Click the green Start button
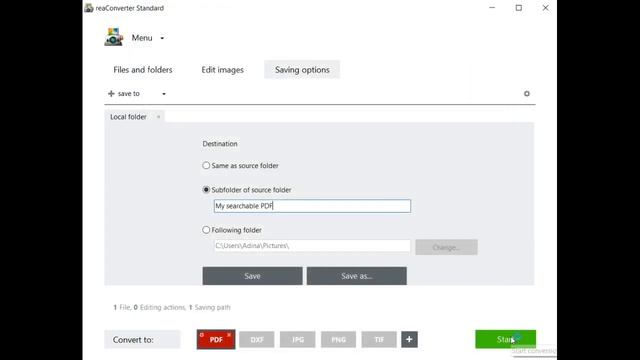Image resolution: width=640 pixels, height=360 pixels. pos(505,339)
